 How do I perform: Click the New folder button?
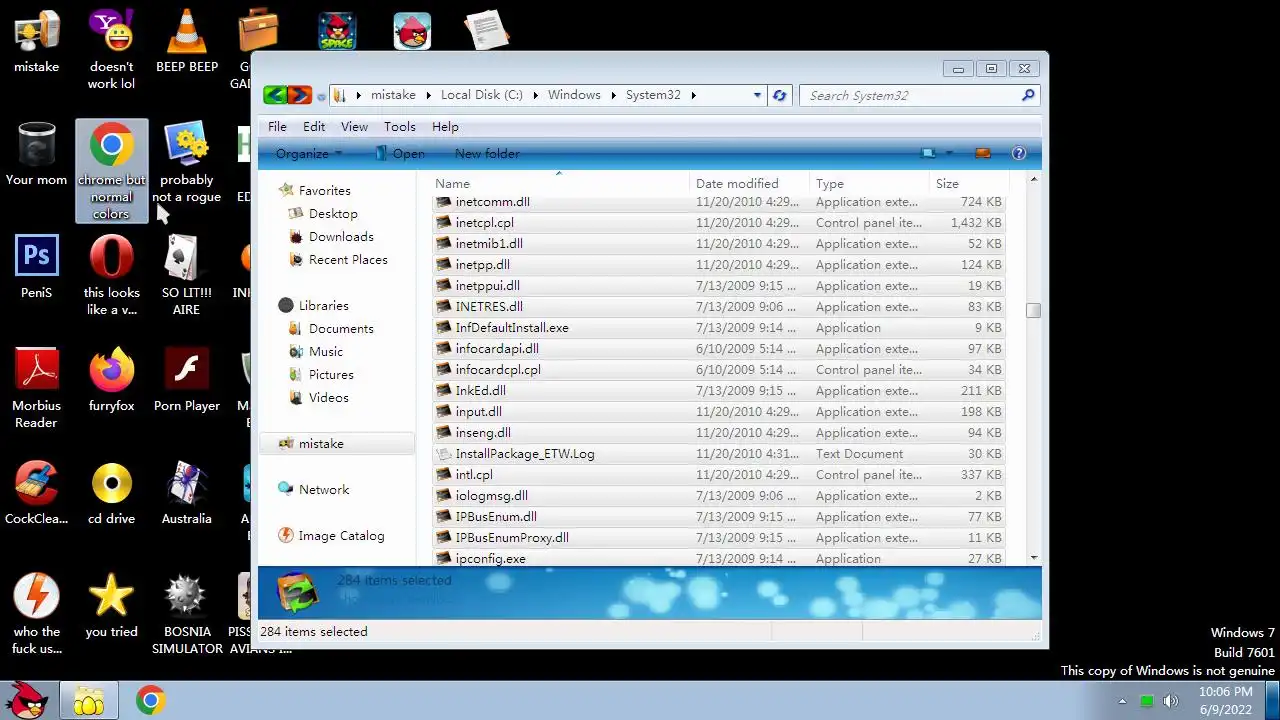(487, 153)
